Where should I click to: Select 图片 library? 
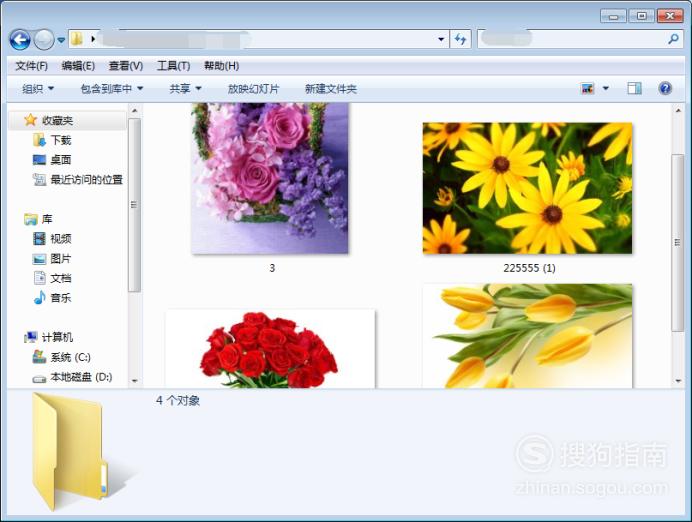pyautogui.click(x=61, y=259)
